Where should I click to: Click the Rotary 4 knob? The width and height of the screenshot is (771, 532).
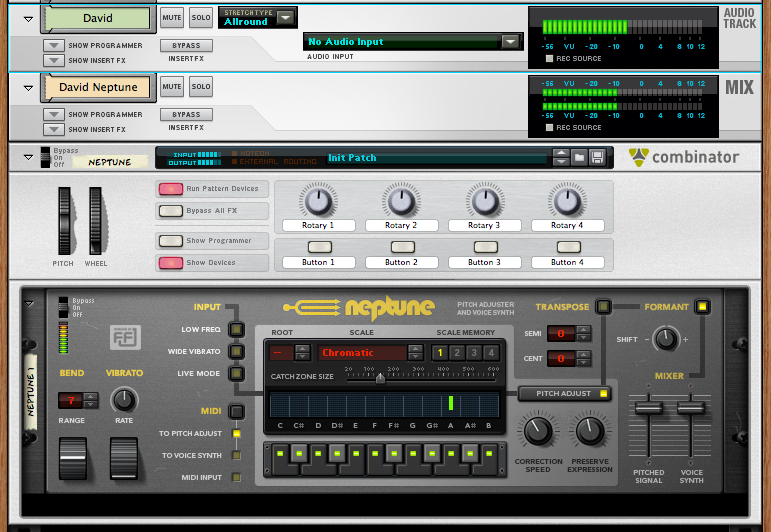pos(567,201)
